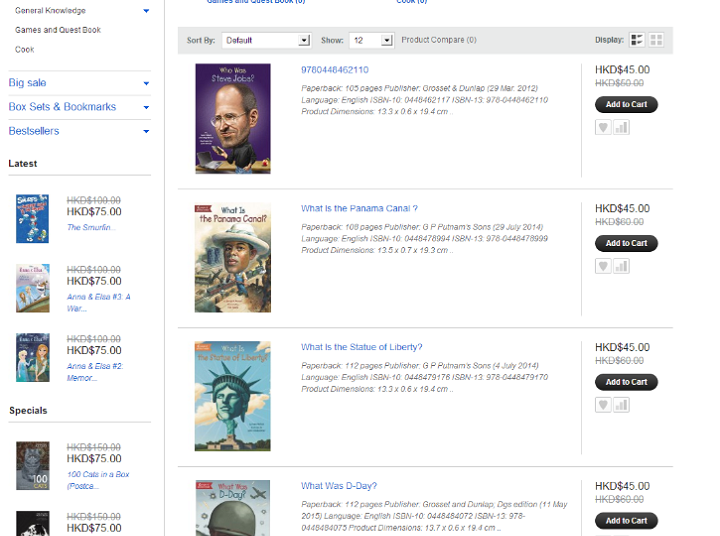
Task: Open 100 Cats in a Box link
Action: click(x=98, y=480)
